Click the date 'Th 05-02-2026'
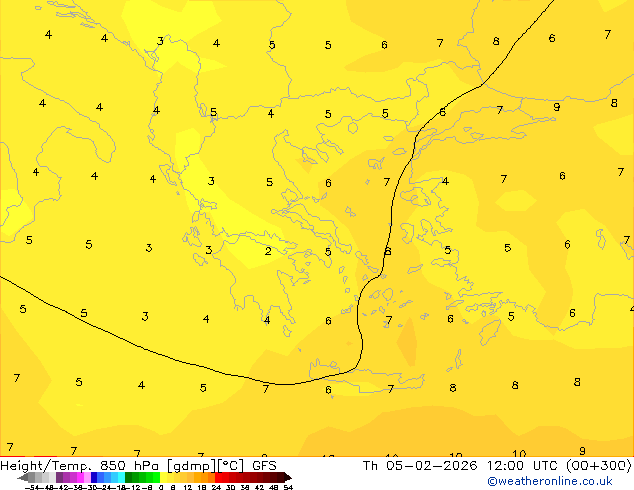 click(x=420, y=465)
